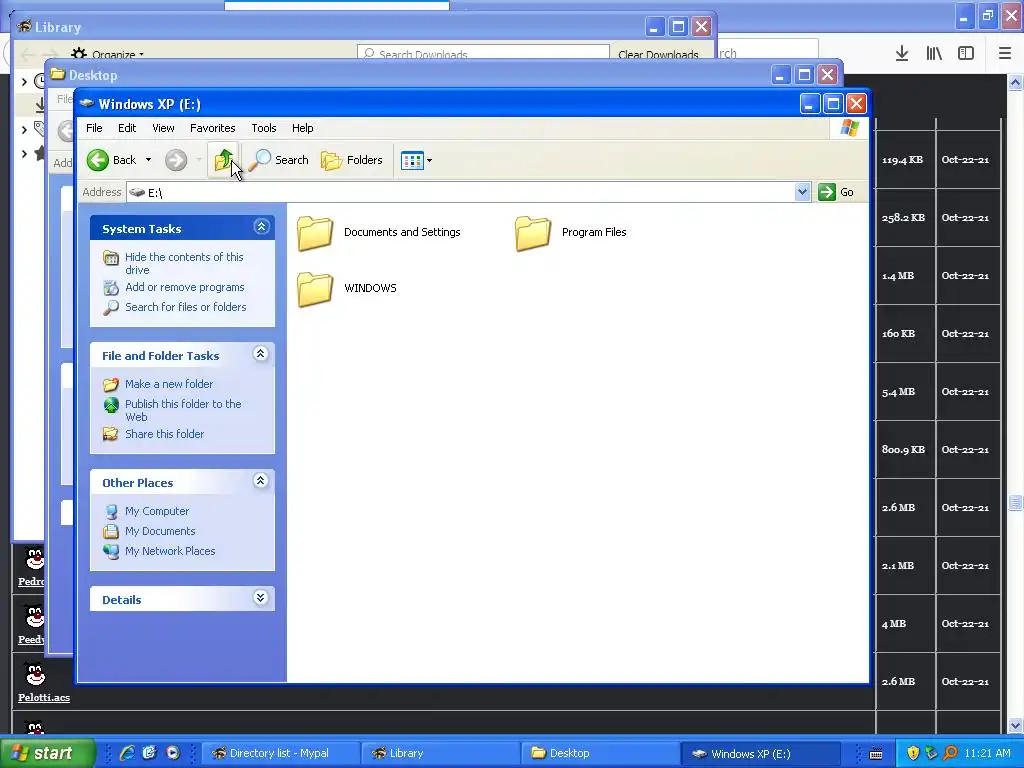Click the 800.9 KB size cell
The height and width of the screenshot is (768, 1024).
point(903,449)
